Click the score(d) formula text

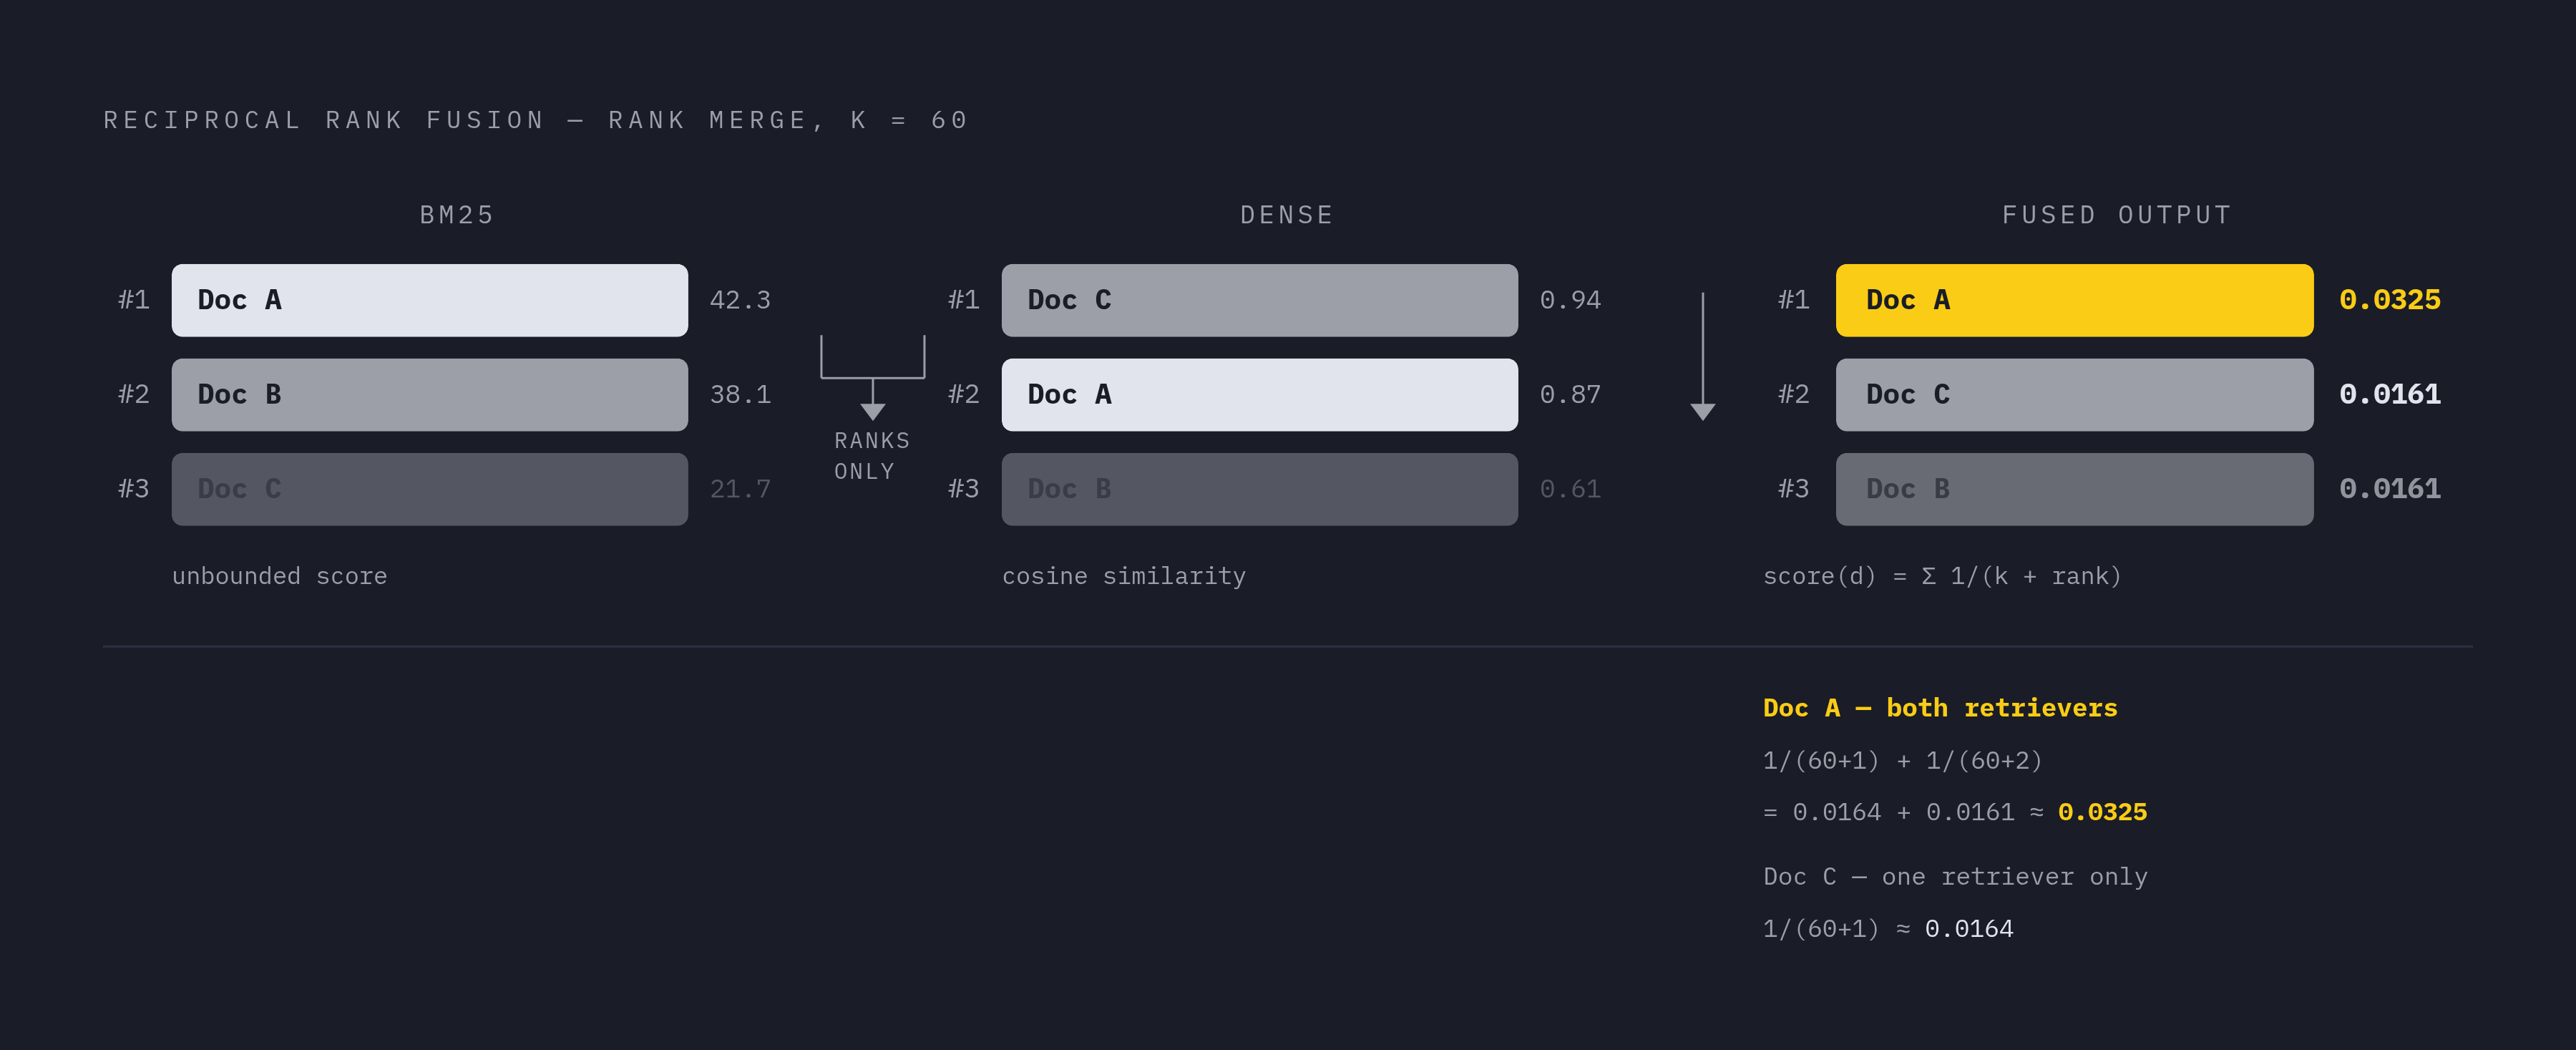coord(1942,576)
